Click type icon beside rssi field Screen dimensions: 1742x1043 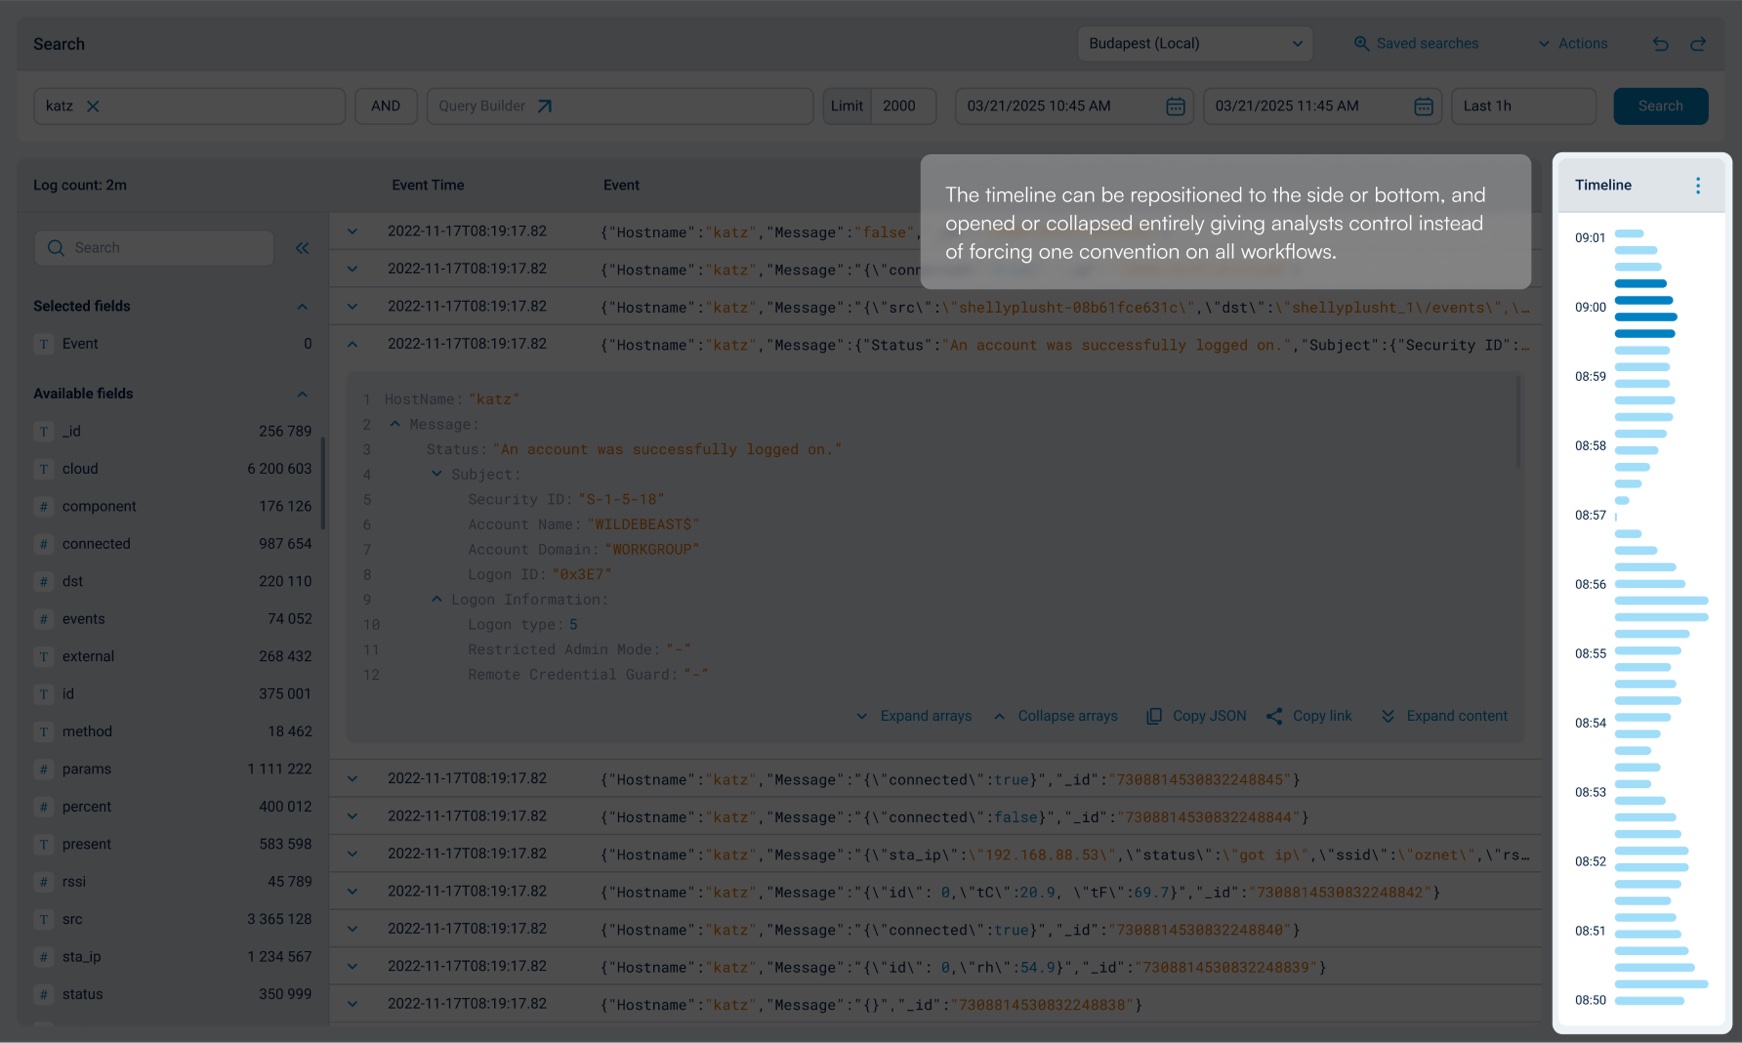click(44, 882)
